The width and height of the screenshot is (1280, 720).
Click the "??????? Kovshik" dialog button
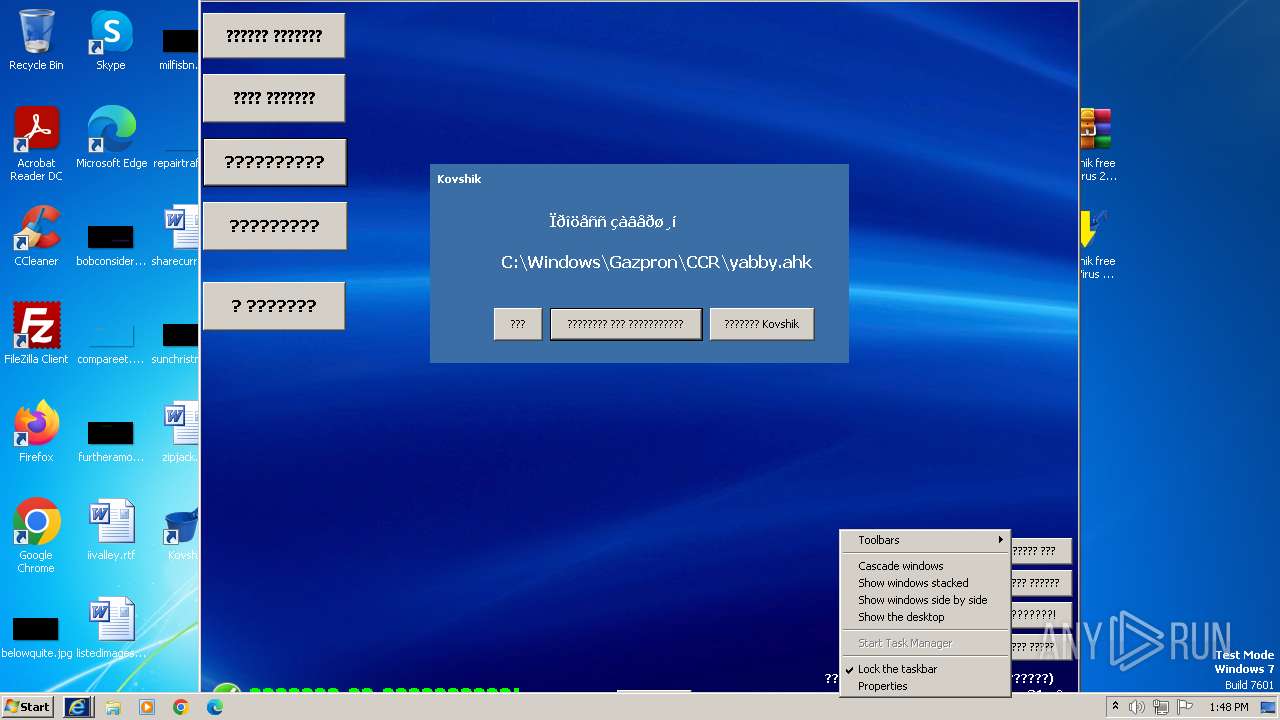tap(761, 324)
